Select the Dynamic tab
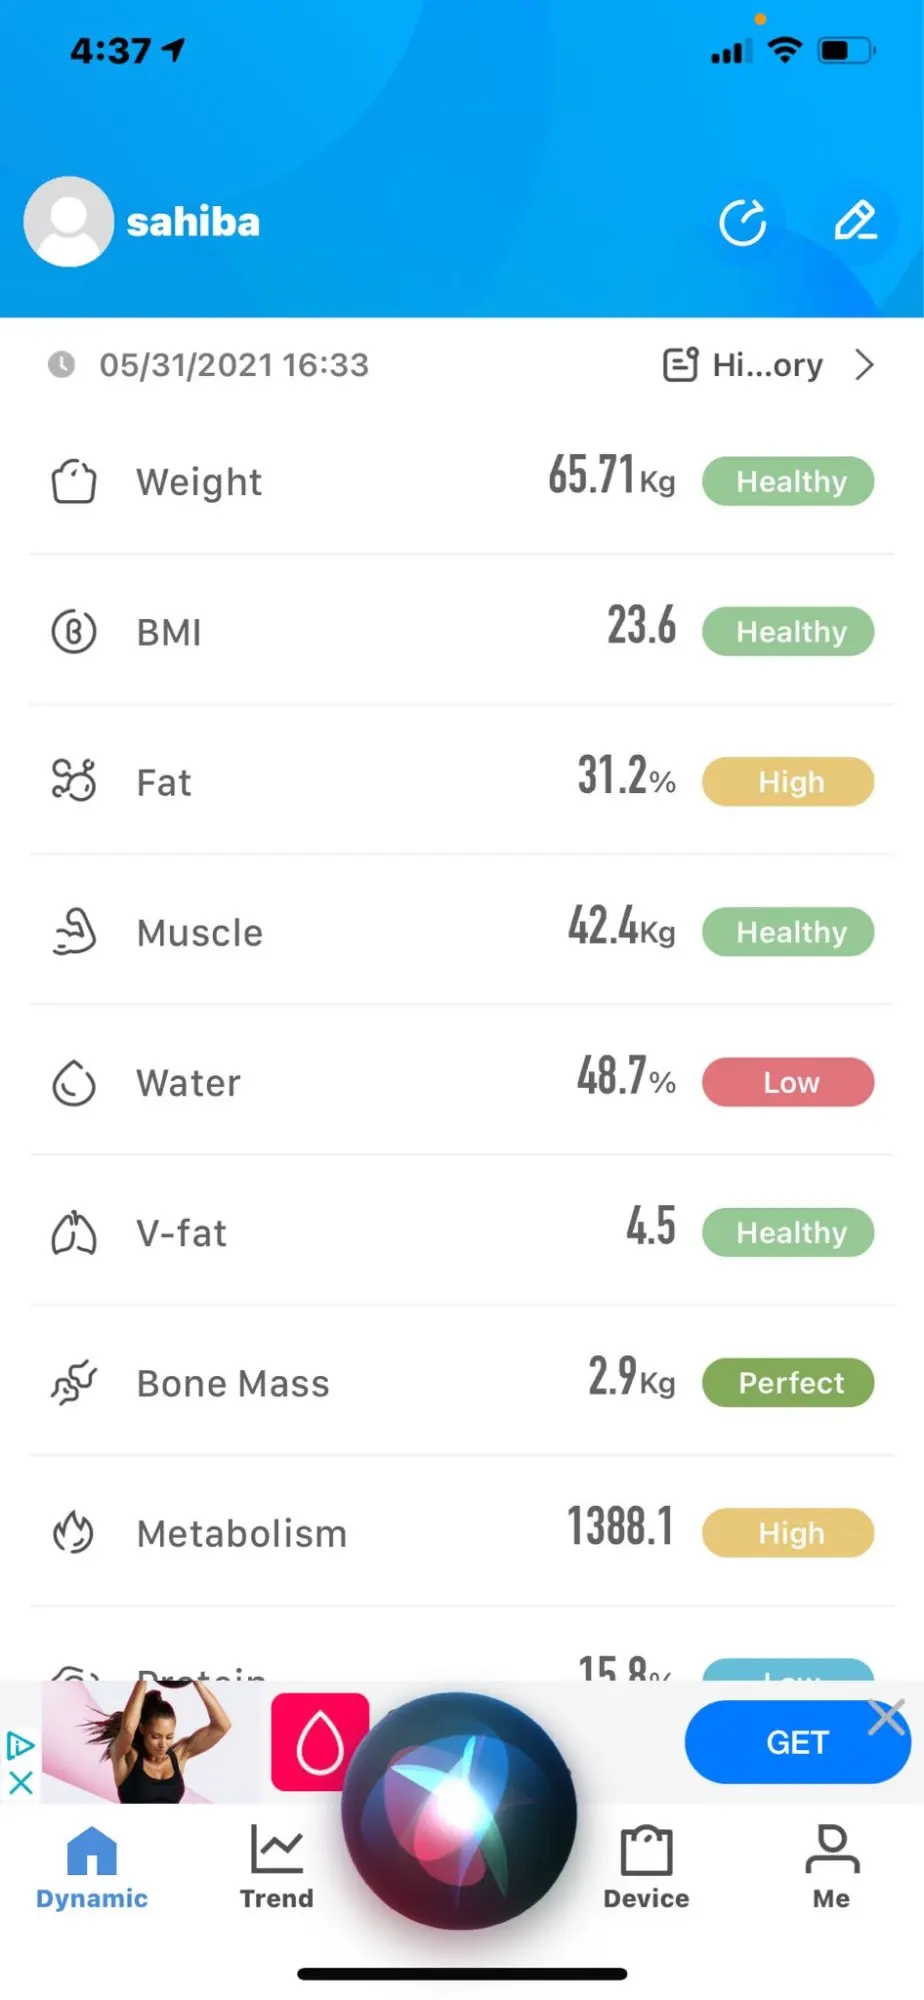Screen dimensions: 924x2000 92,1867
